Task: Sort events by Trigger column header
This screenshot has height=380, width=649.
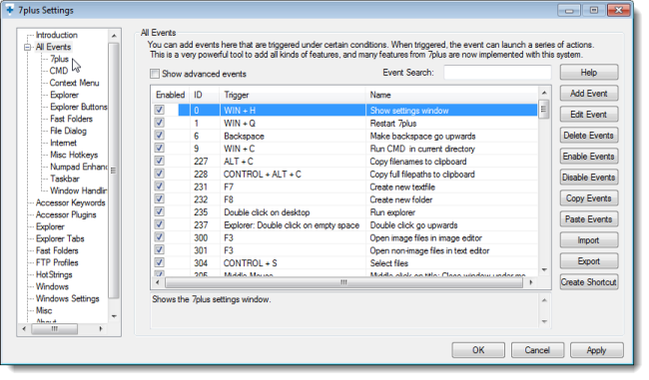Action: 293,95
